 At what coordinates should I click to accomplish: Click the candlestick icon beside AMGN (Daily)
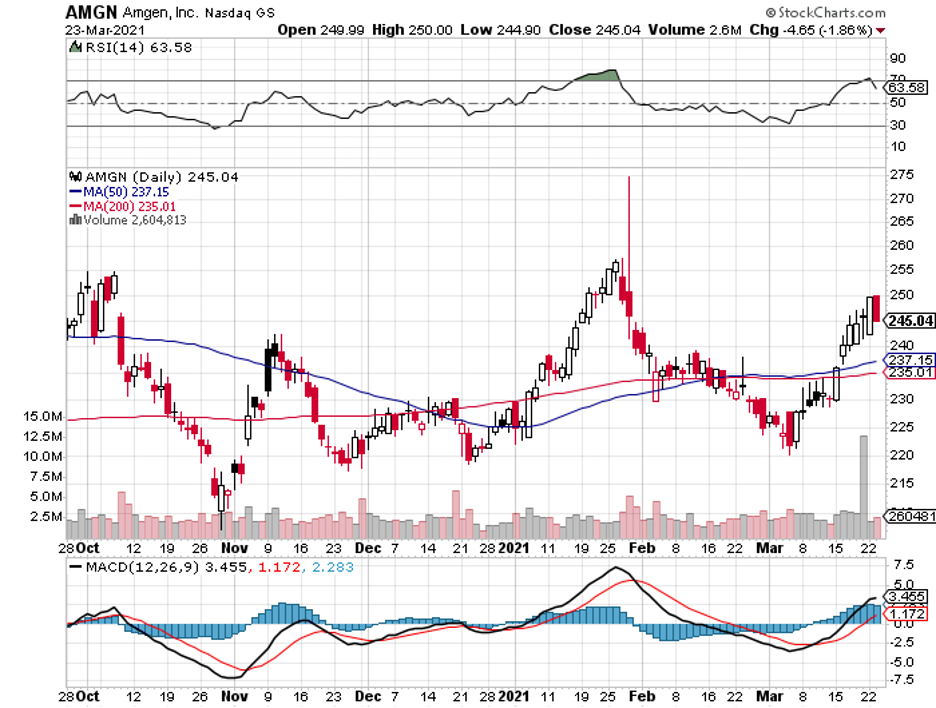pyautogui.click(x=71, y=177)
